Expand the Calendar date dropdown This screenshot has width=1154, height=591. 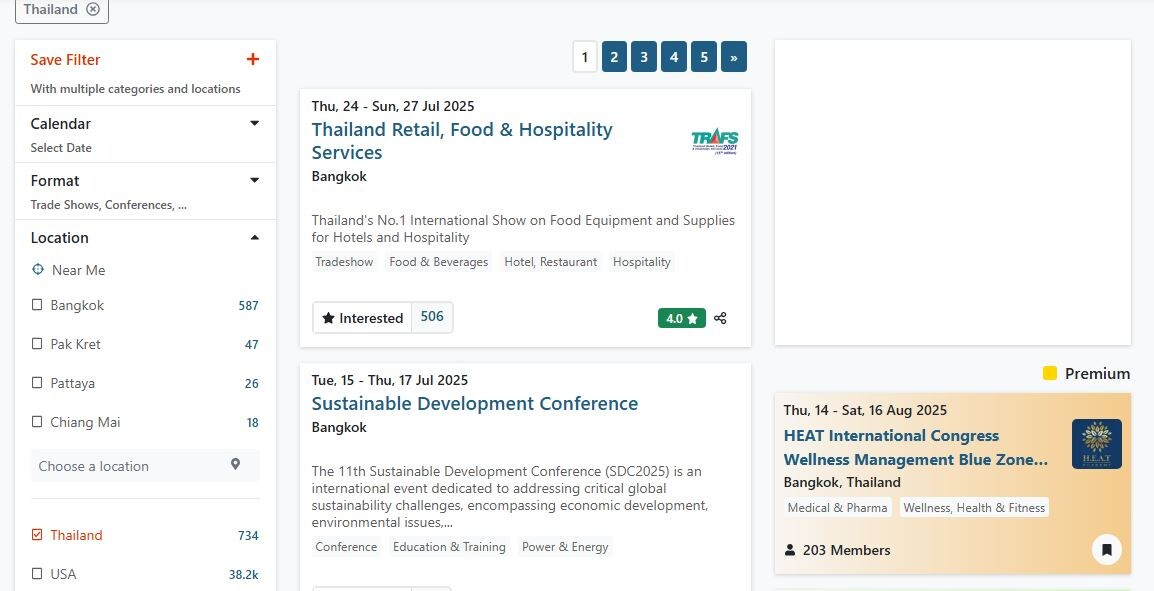pos(254,123)
